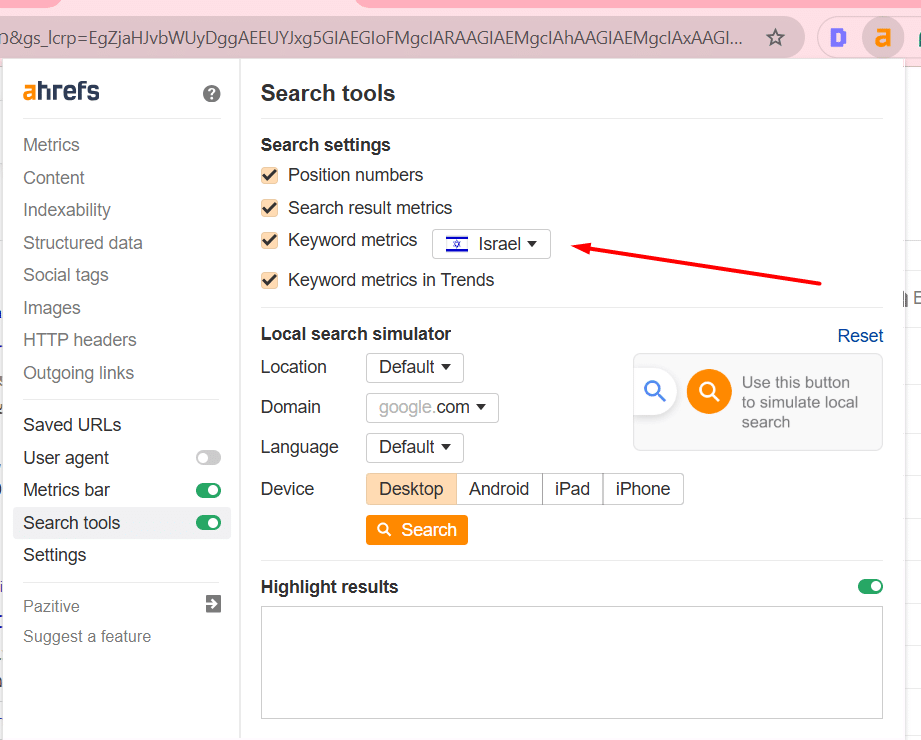The image size is (921, 740).
Task: Click the browser address bar URL
Action: pyautogui.click(x=371, y=38)
